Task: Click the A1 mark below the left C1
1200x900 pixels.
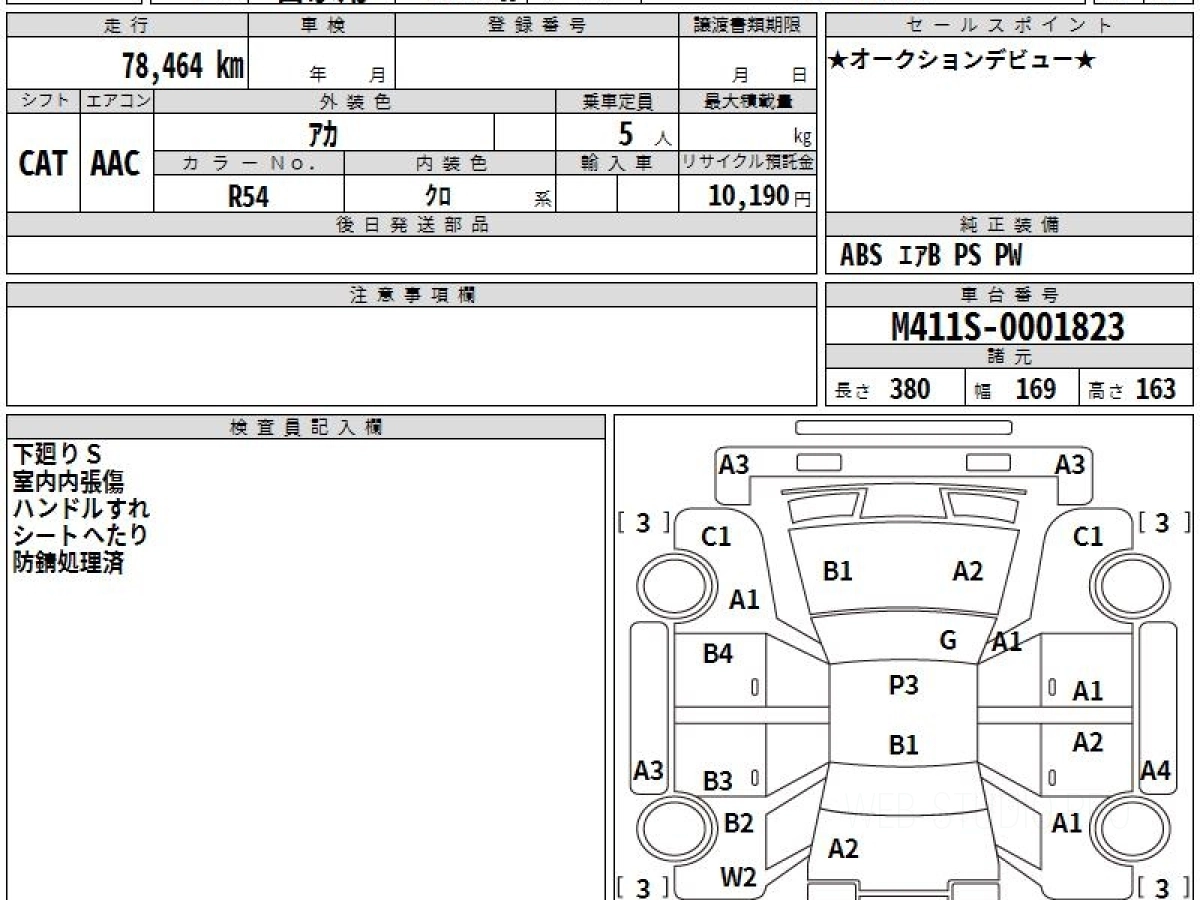Action: [x=744, y=600]
